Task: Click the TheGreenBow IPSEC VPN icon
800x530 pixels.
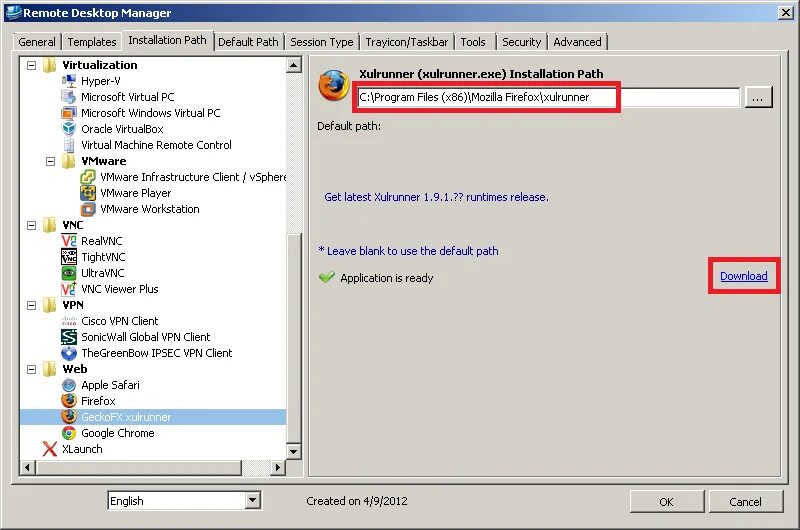Action: tap(69, 352)
